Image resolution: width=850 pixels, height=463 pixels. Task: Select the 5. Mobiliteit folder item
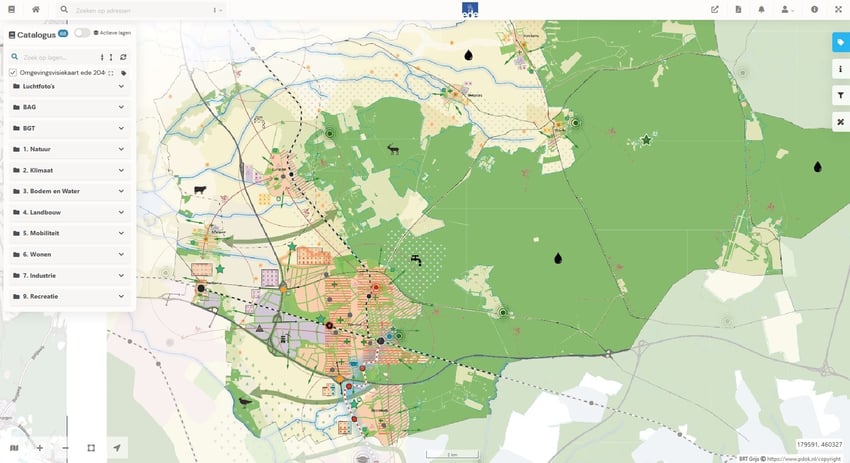click(x=40, y=233)
